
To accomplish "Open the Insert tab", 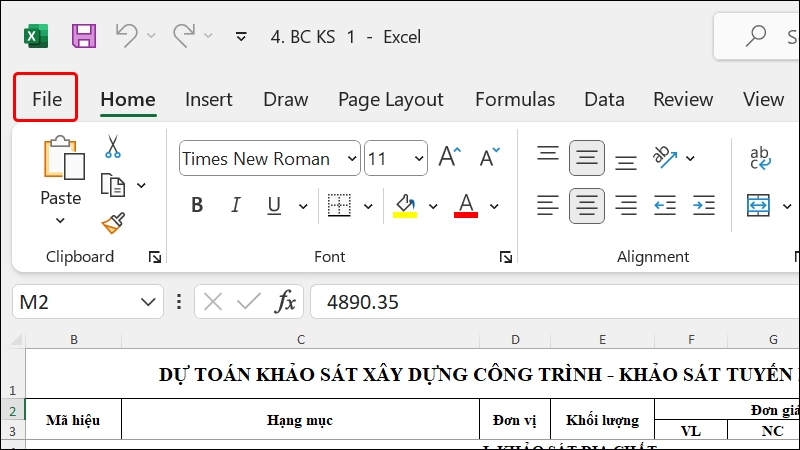I will click(x=209, y=99).
